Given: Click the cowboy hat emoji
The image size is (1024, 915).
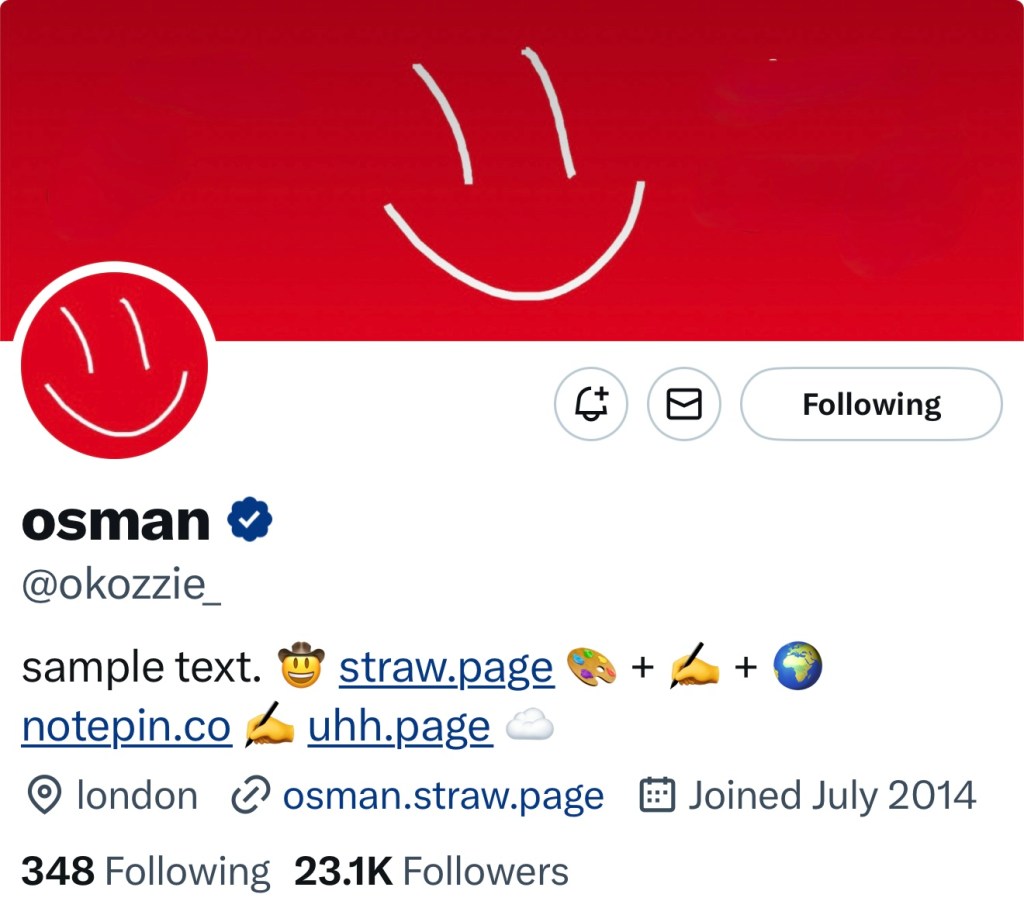Looking at the screenshot, I should coord(301,667).
